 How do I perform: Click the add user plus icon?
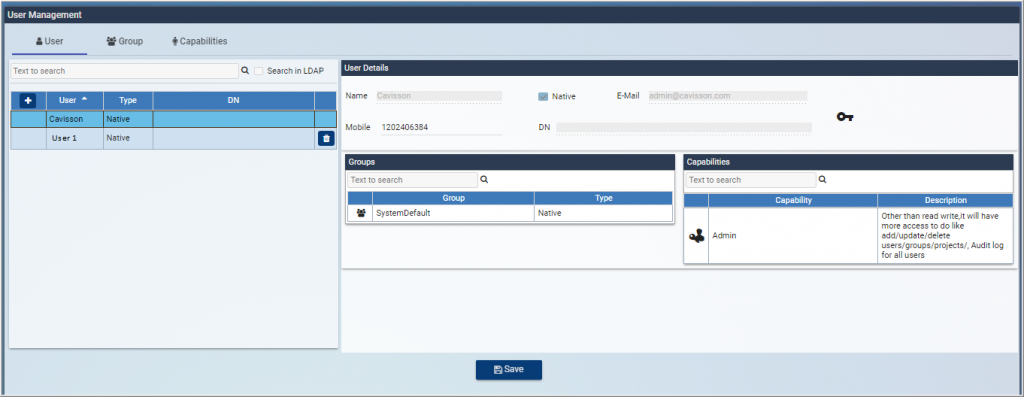tap(28, 101)
